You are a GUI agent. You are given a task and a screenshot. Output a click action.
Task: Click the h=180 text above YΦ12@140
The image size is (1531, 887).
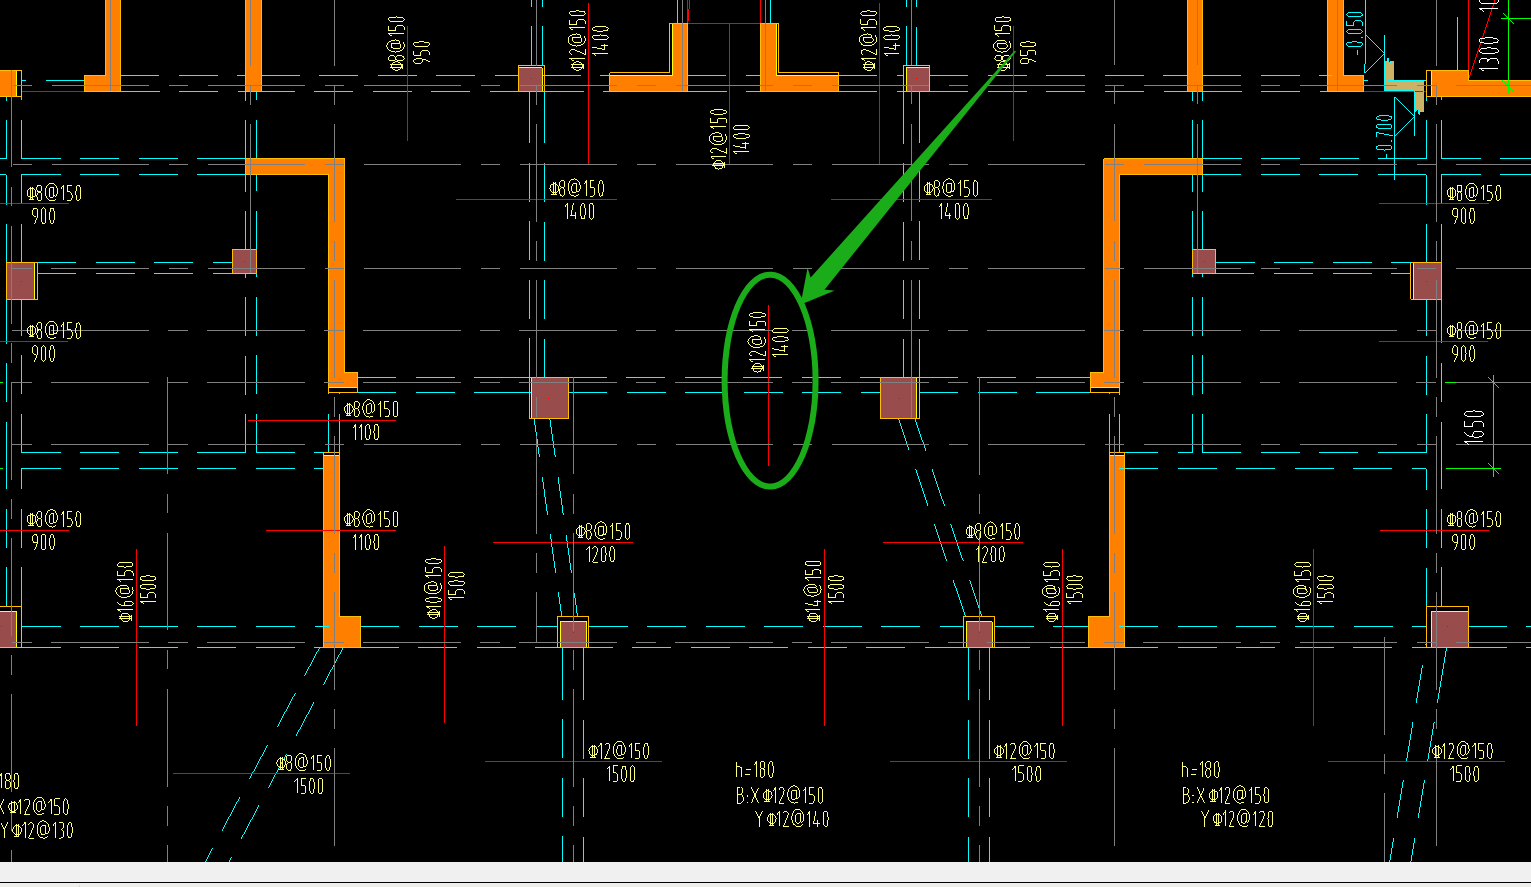coord(755,770)
